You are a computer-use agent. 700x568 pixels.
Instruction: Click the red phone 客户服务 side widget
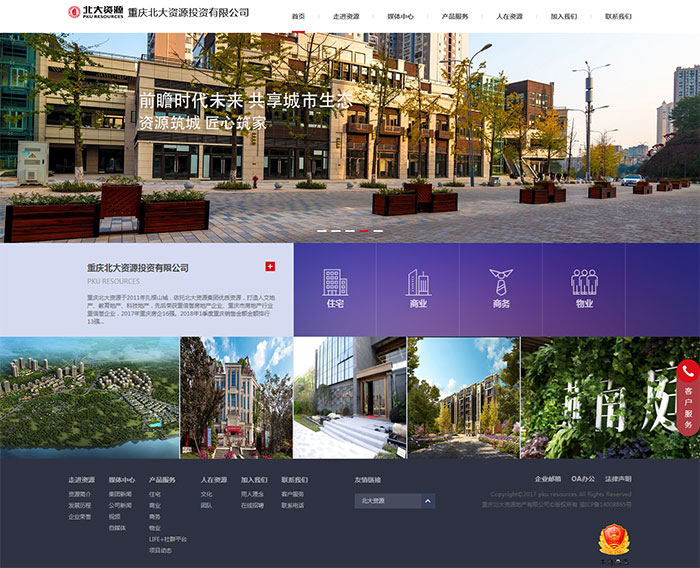pyautogui.click(x=688, y=397)
